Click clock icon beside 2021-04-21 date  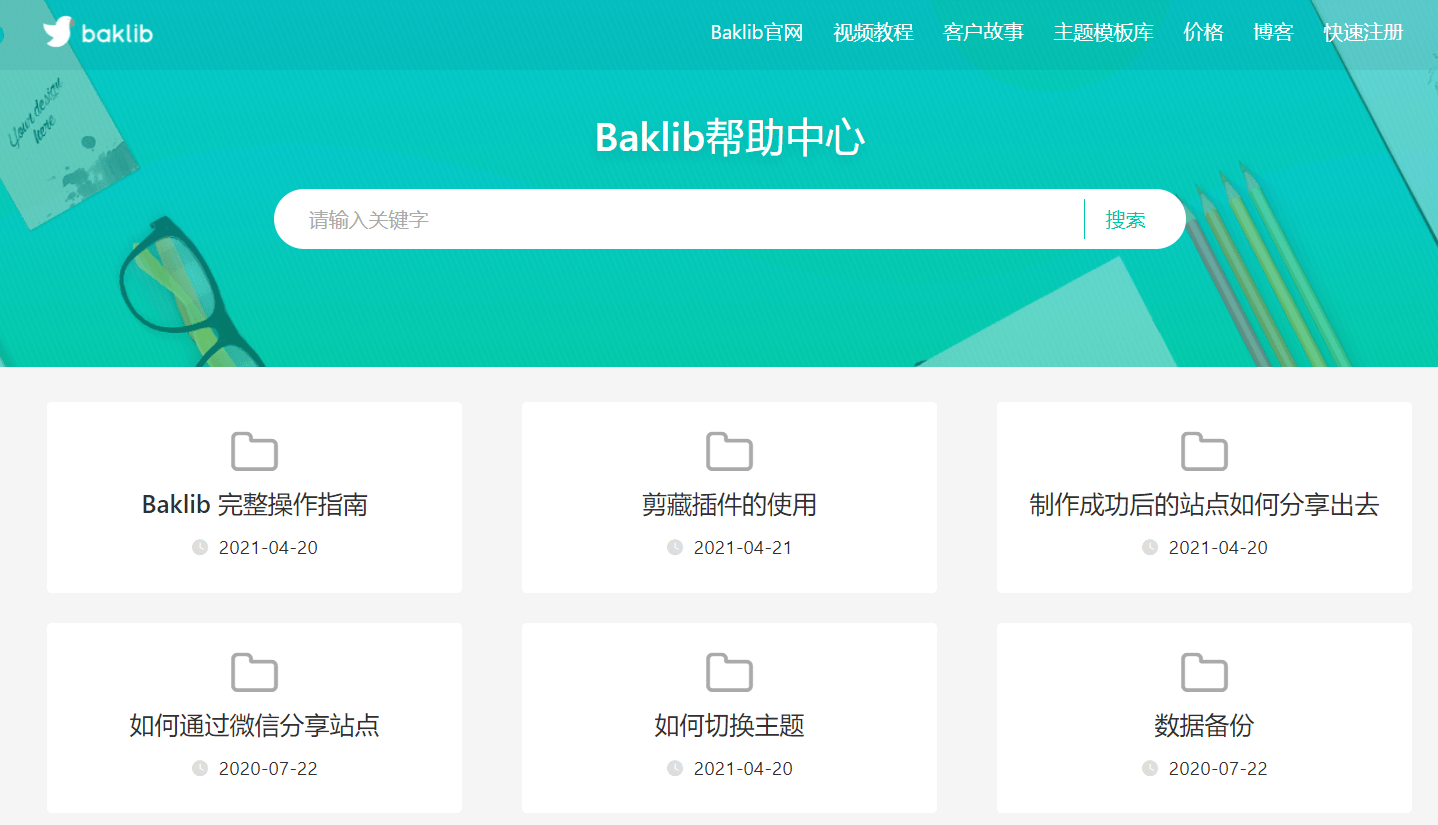pyautogui.click(x=675, y=547)
